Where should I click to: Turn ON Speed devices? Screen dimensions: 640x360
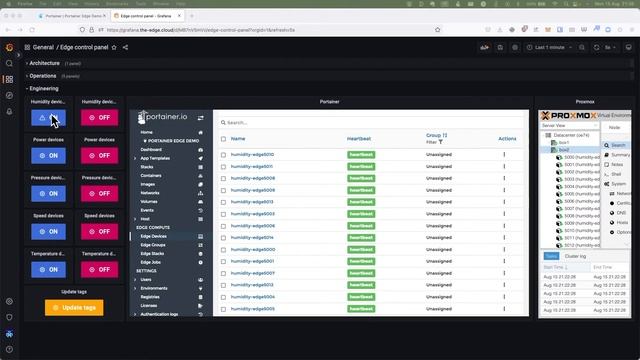tap(48, 231)
